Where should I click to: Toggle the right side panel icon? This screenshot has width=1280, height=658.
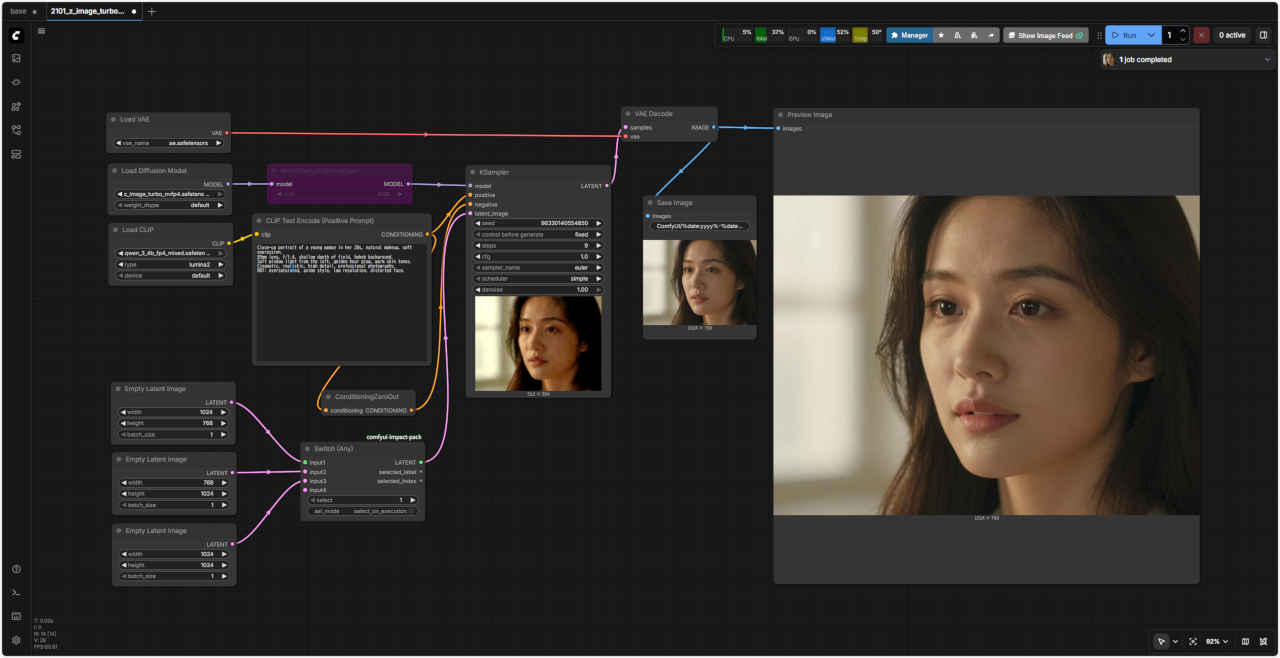pyautogui.click(x=1263, y=35)
